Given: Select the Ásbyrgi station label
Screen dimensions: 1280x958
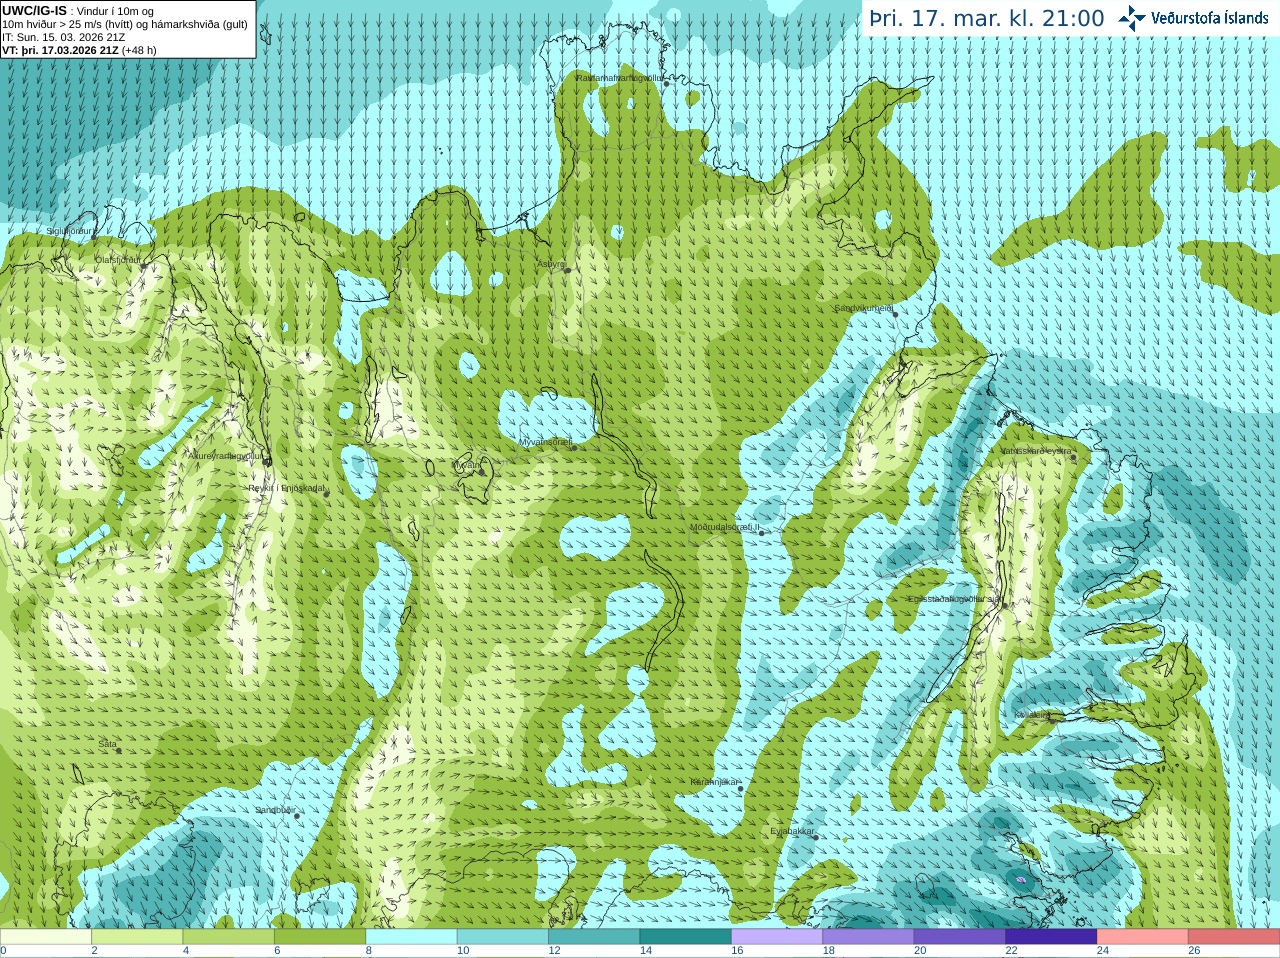Looking at the screenshot, I should click(x=551, y=264).
